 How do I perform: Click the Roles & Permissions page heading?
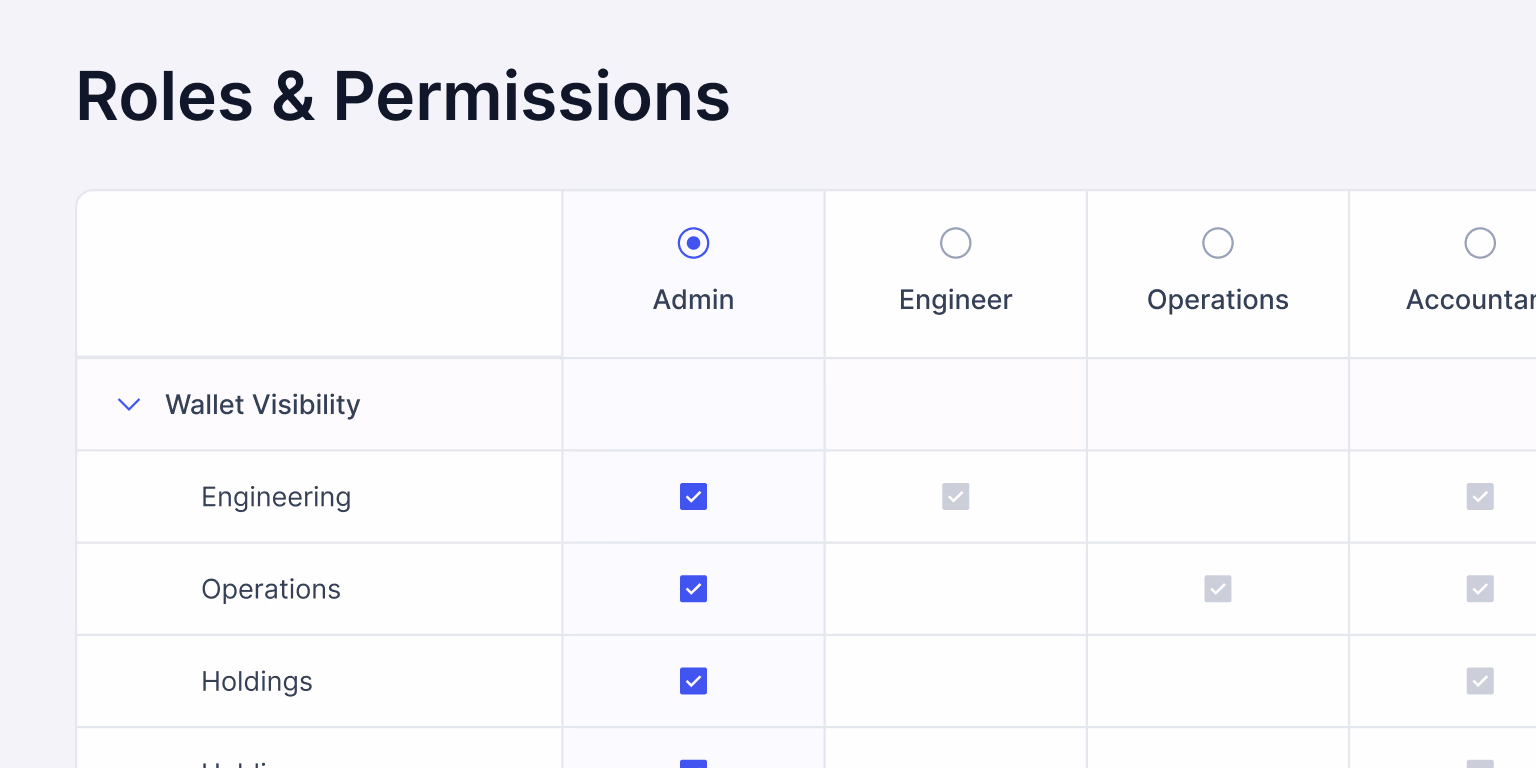[403, 97]
